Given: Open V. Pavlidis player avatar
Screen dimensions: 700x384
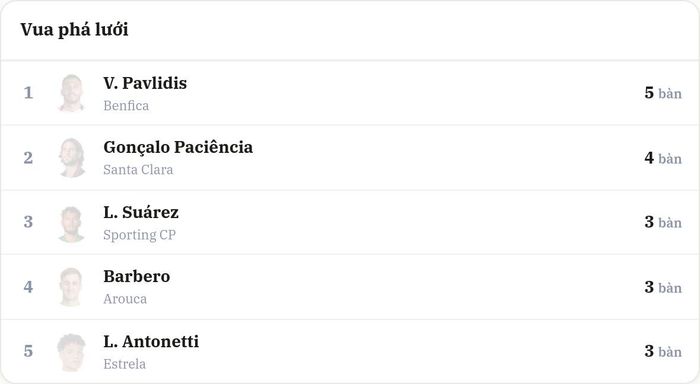Looking at the screenshot, I should pyautogui.click(x=71, y=93).
